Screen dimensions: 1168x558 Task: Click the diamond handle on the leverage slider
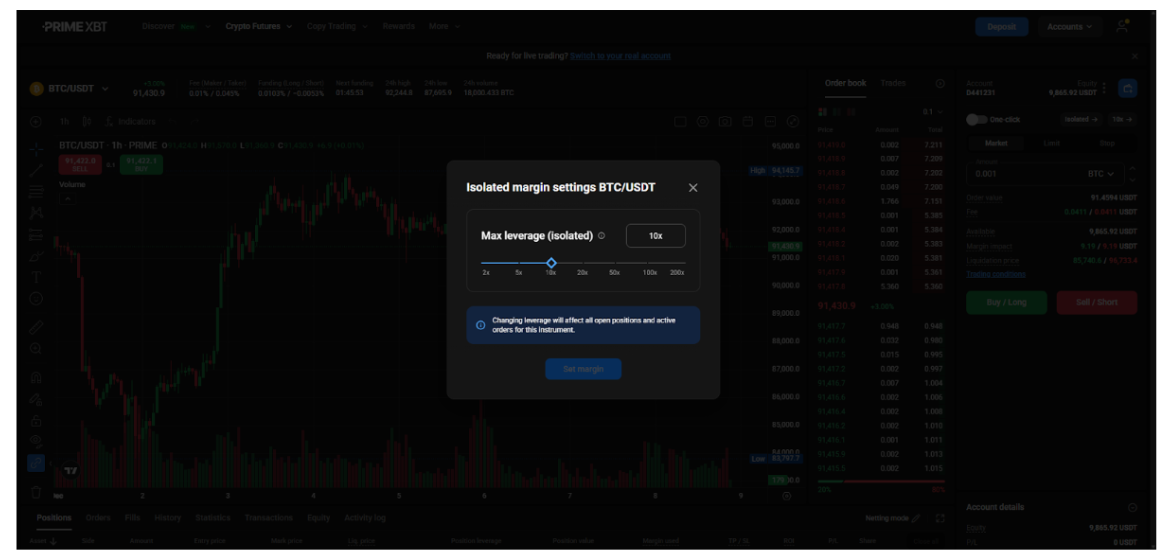(551, 263)
